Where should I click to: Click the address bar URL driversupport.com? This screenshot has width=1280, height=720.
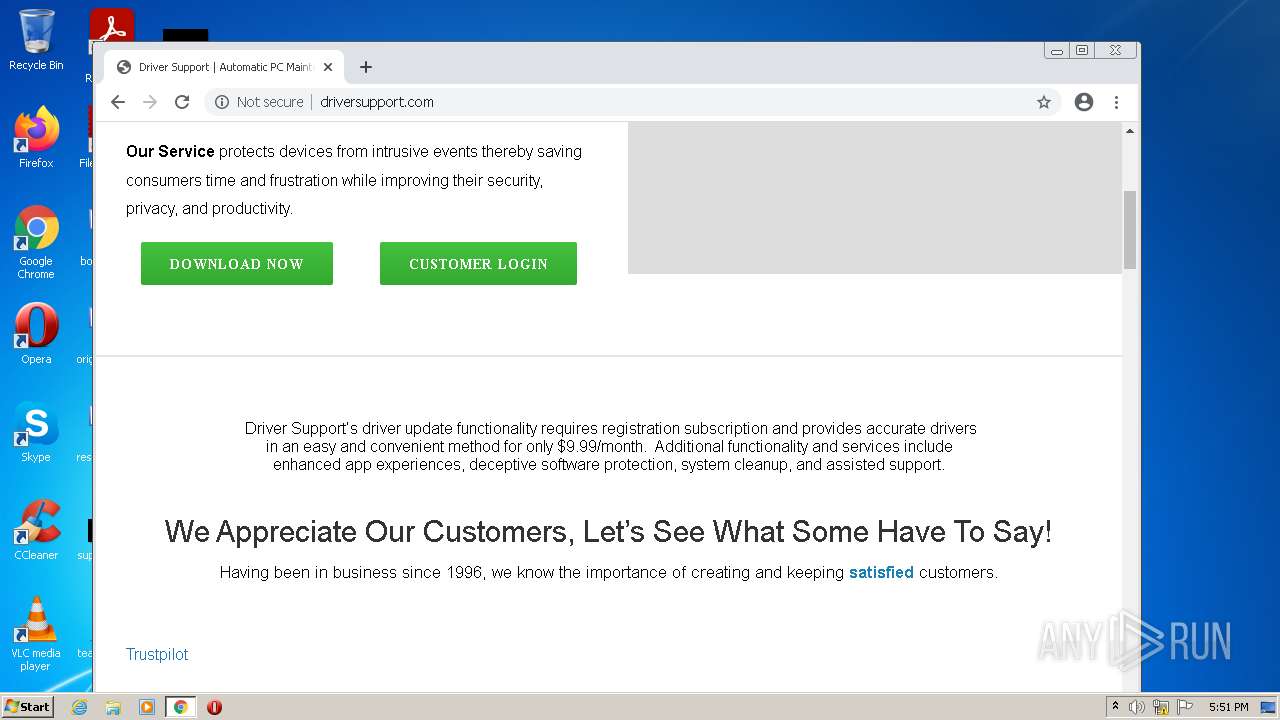click(x=377, y=102)
